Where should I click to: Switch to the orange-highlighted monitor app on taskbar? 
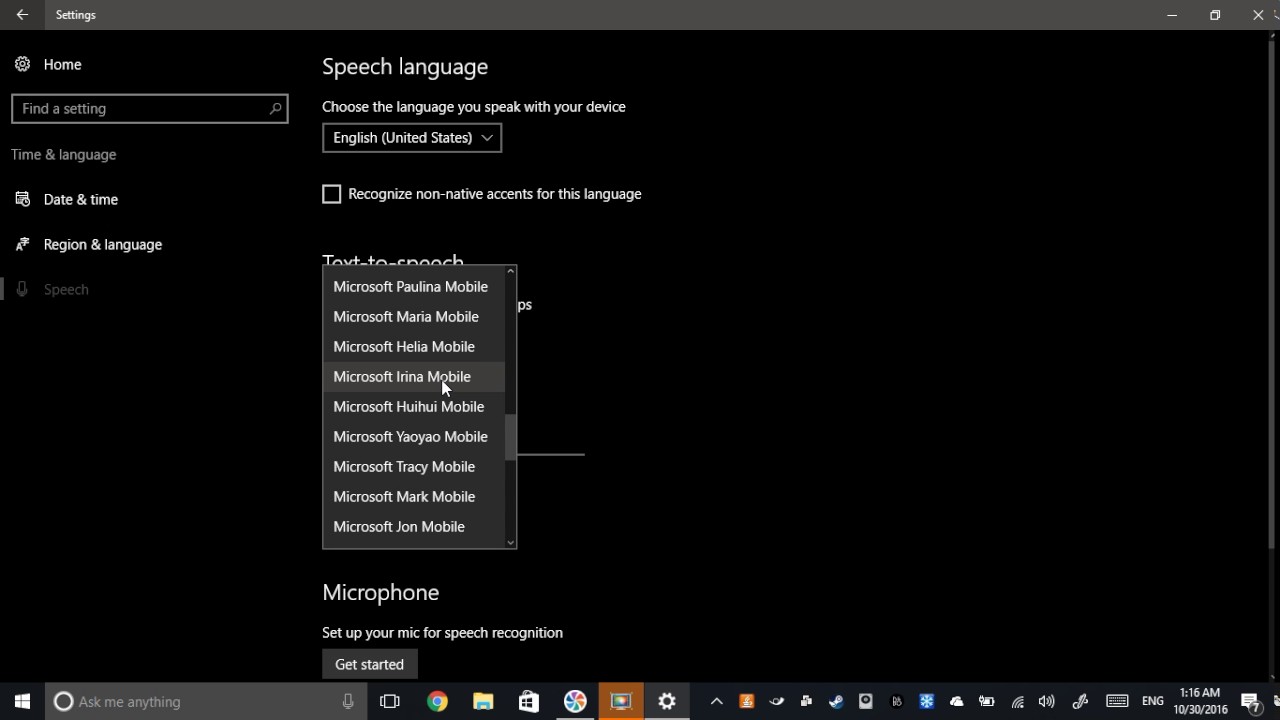(x=621, y=702)
